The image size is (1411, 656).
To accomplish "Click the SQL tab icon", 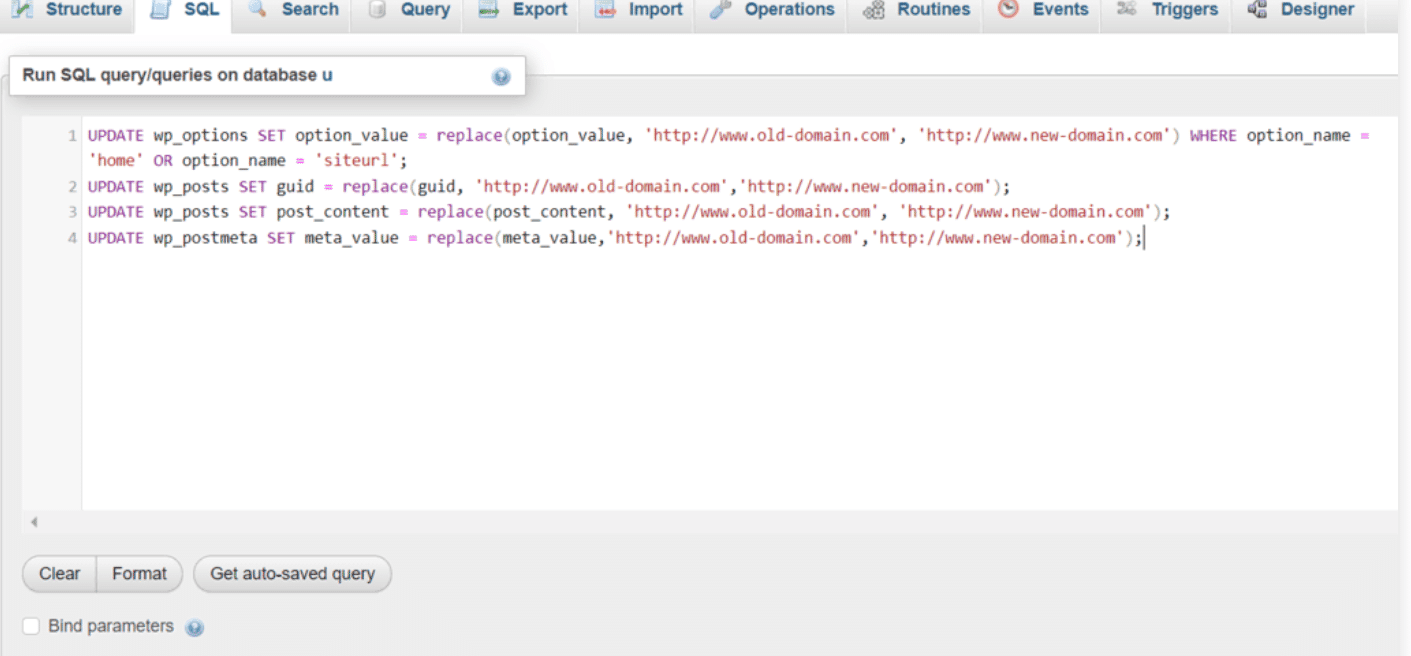I will coord(160,10).
